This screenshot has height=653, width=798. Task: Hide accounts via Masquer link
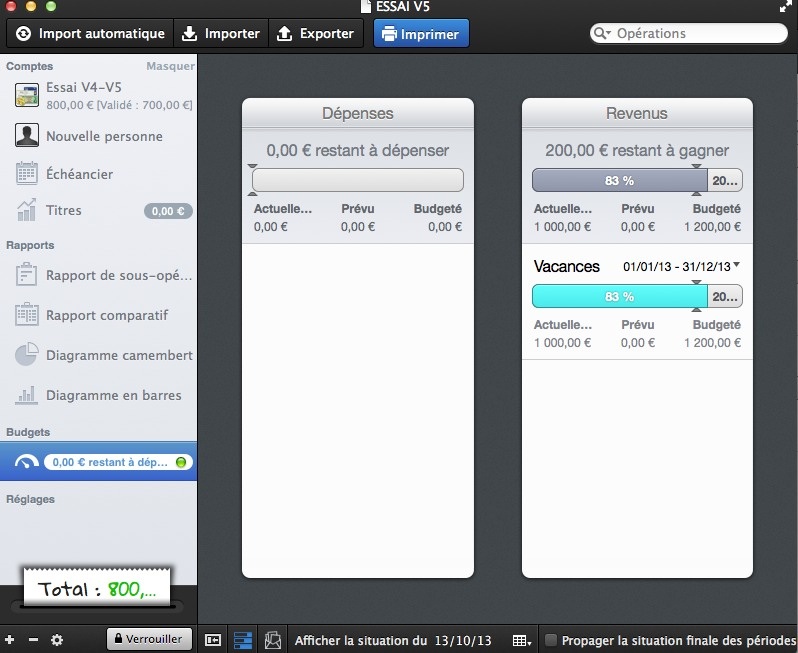(x=170, y=66)
